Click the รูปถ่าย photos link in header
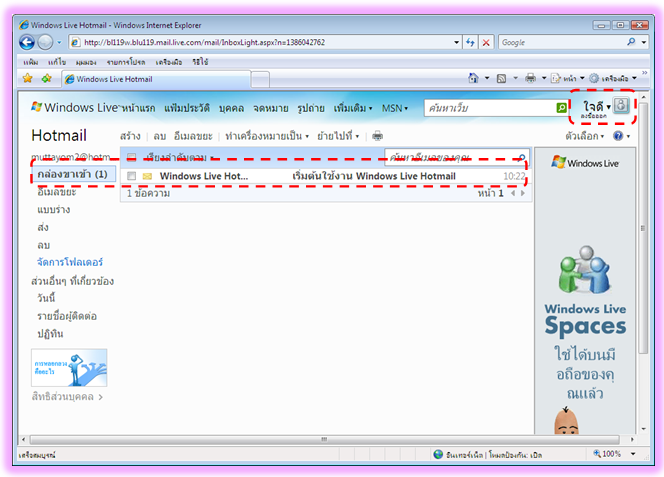The width and height of the screenshot is (664, 477). tap(311, 108)
